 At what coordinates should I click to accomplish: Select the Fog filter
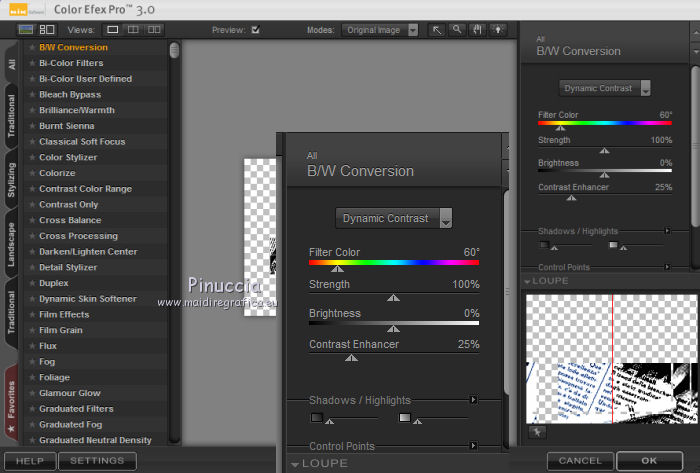(x=47, y=362)
